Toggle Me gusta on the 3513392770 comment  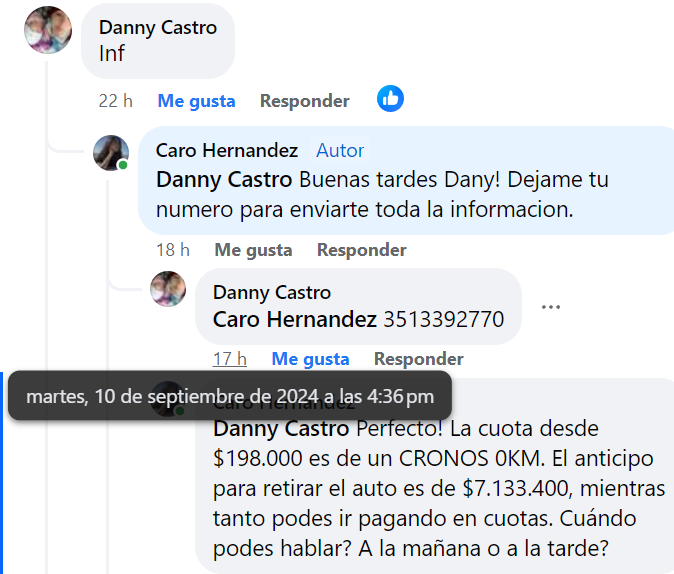point(310,359)
